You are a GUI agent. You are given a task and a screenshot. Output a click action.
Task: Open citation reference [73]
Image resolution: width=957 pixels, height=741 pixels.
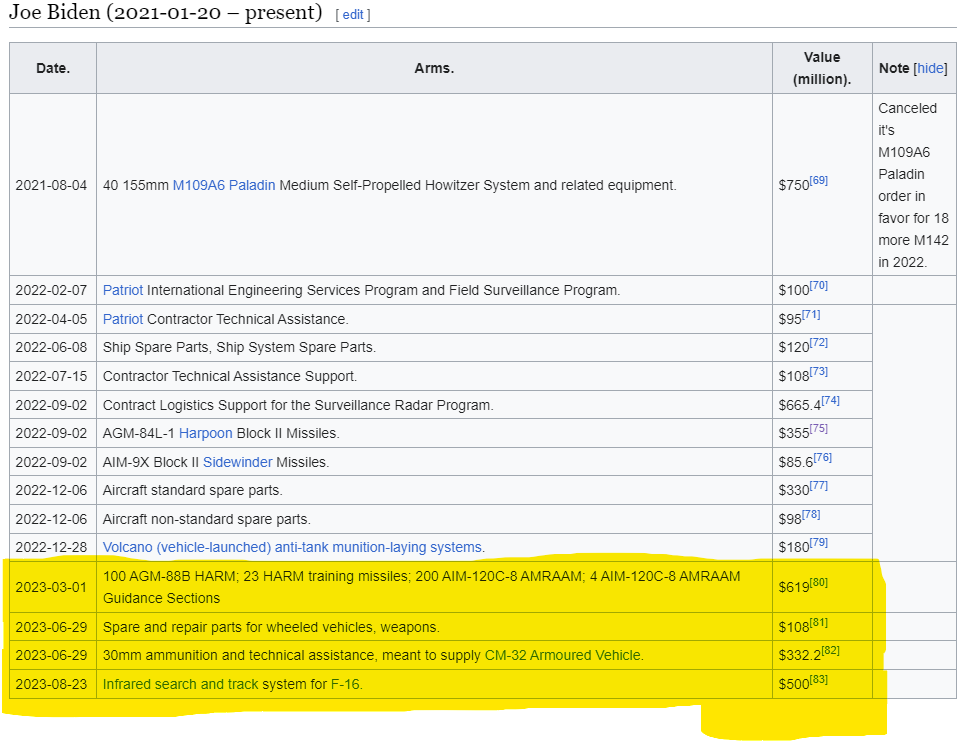[x=818, y=371]
